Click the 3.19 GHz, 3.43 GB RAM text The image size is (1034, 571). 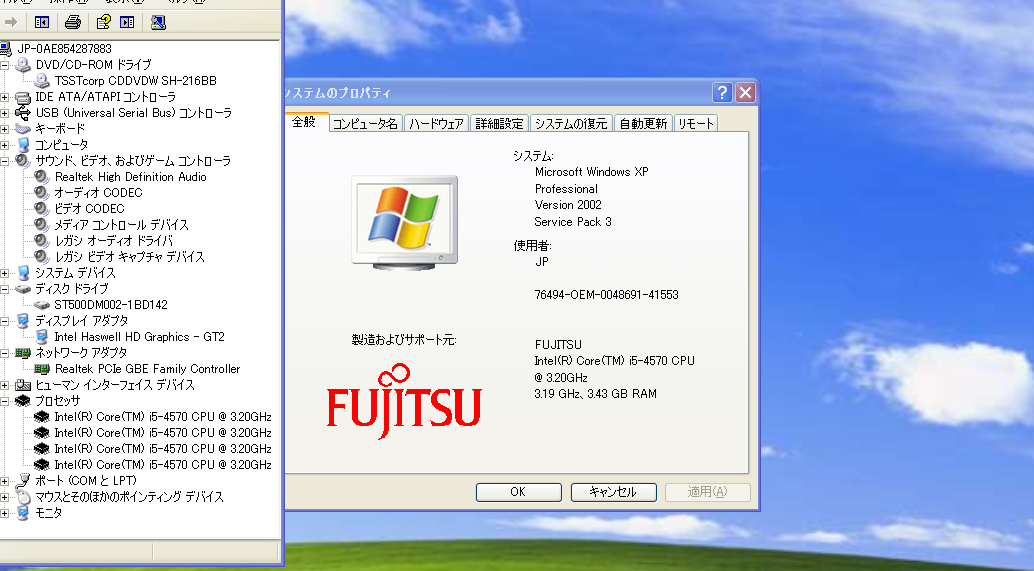pyautogui.click(x=595, y=394)
